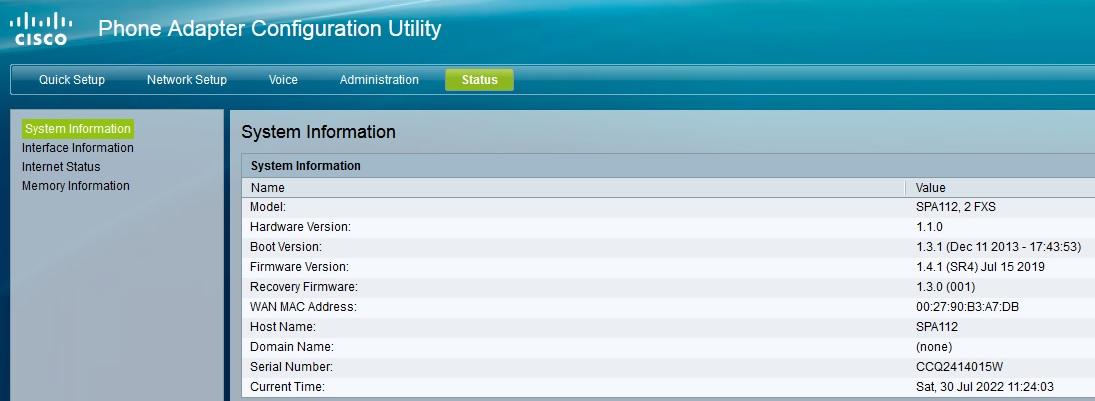
Task: Open Interface Information in the sidebar
Action: pyautogui.click(x=78, y=147)
